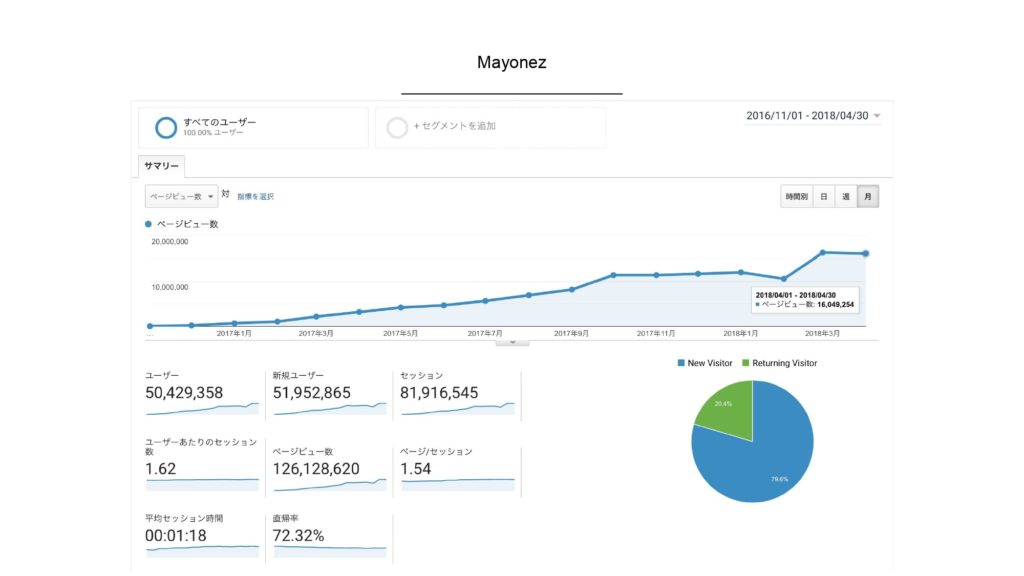The image size is (1024, 576).
Task: Click the すべてのユーザー segment circle icon
Action: coord(166,128)
